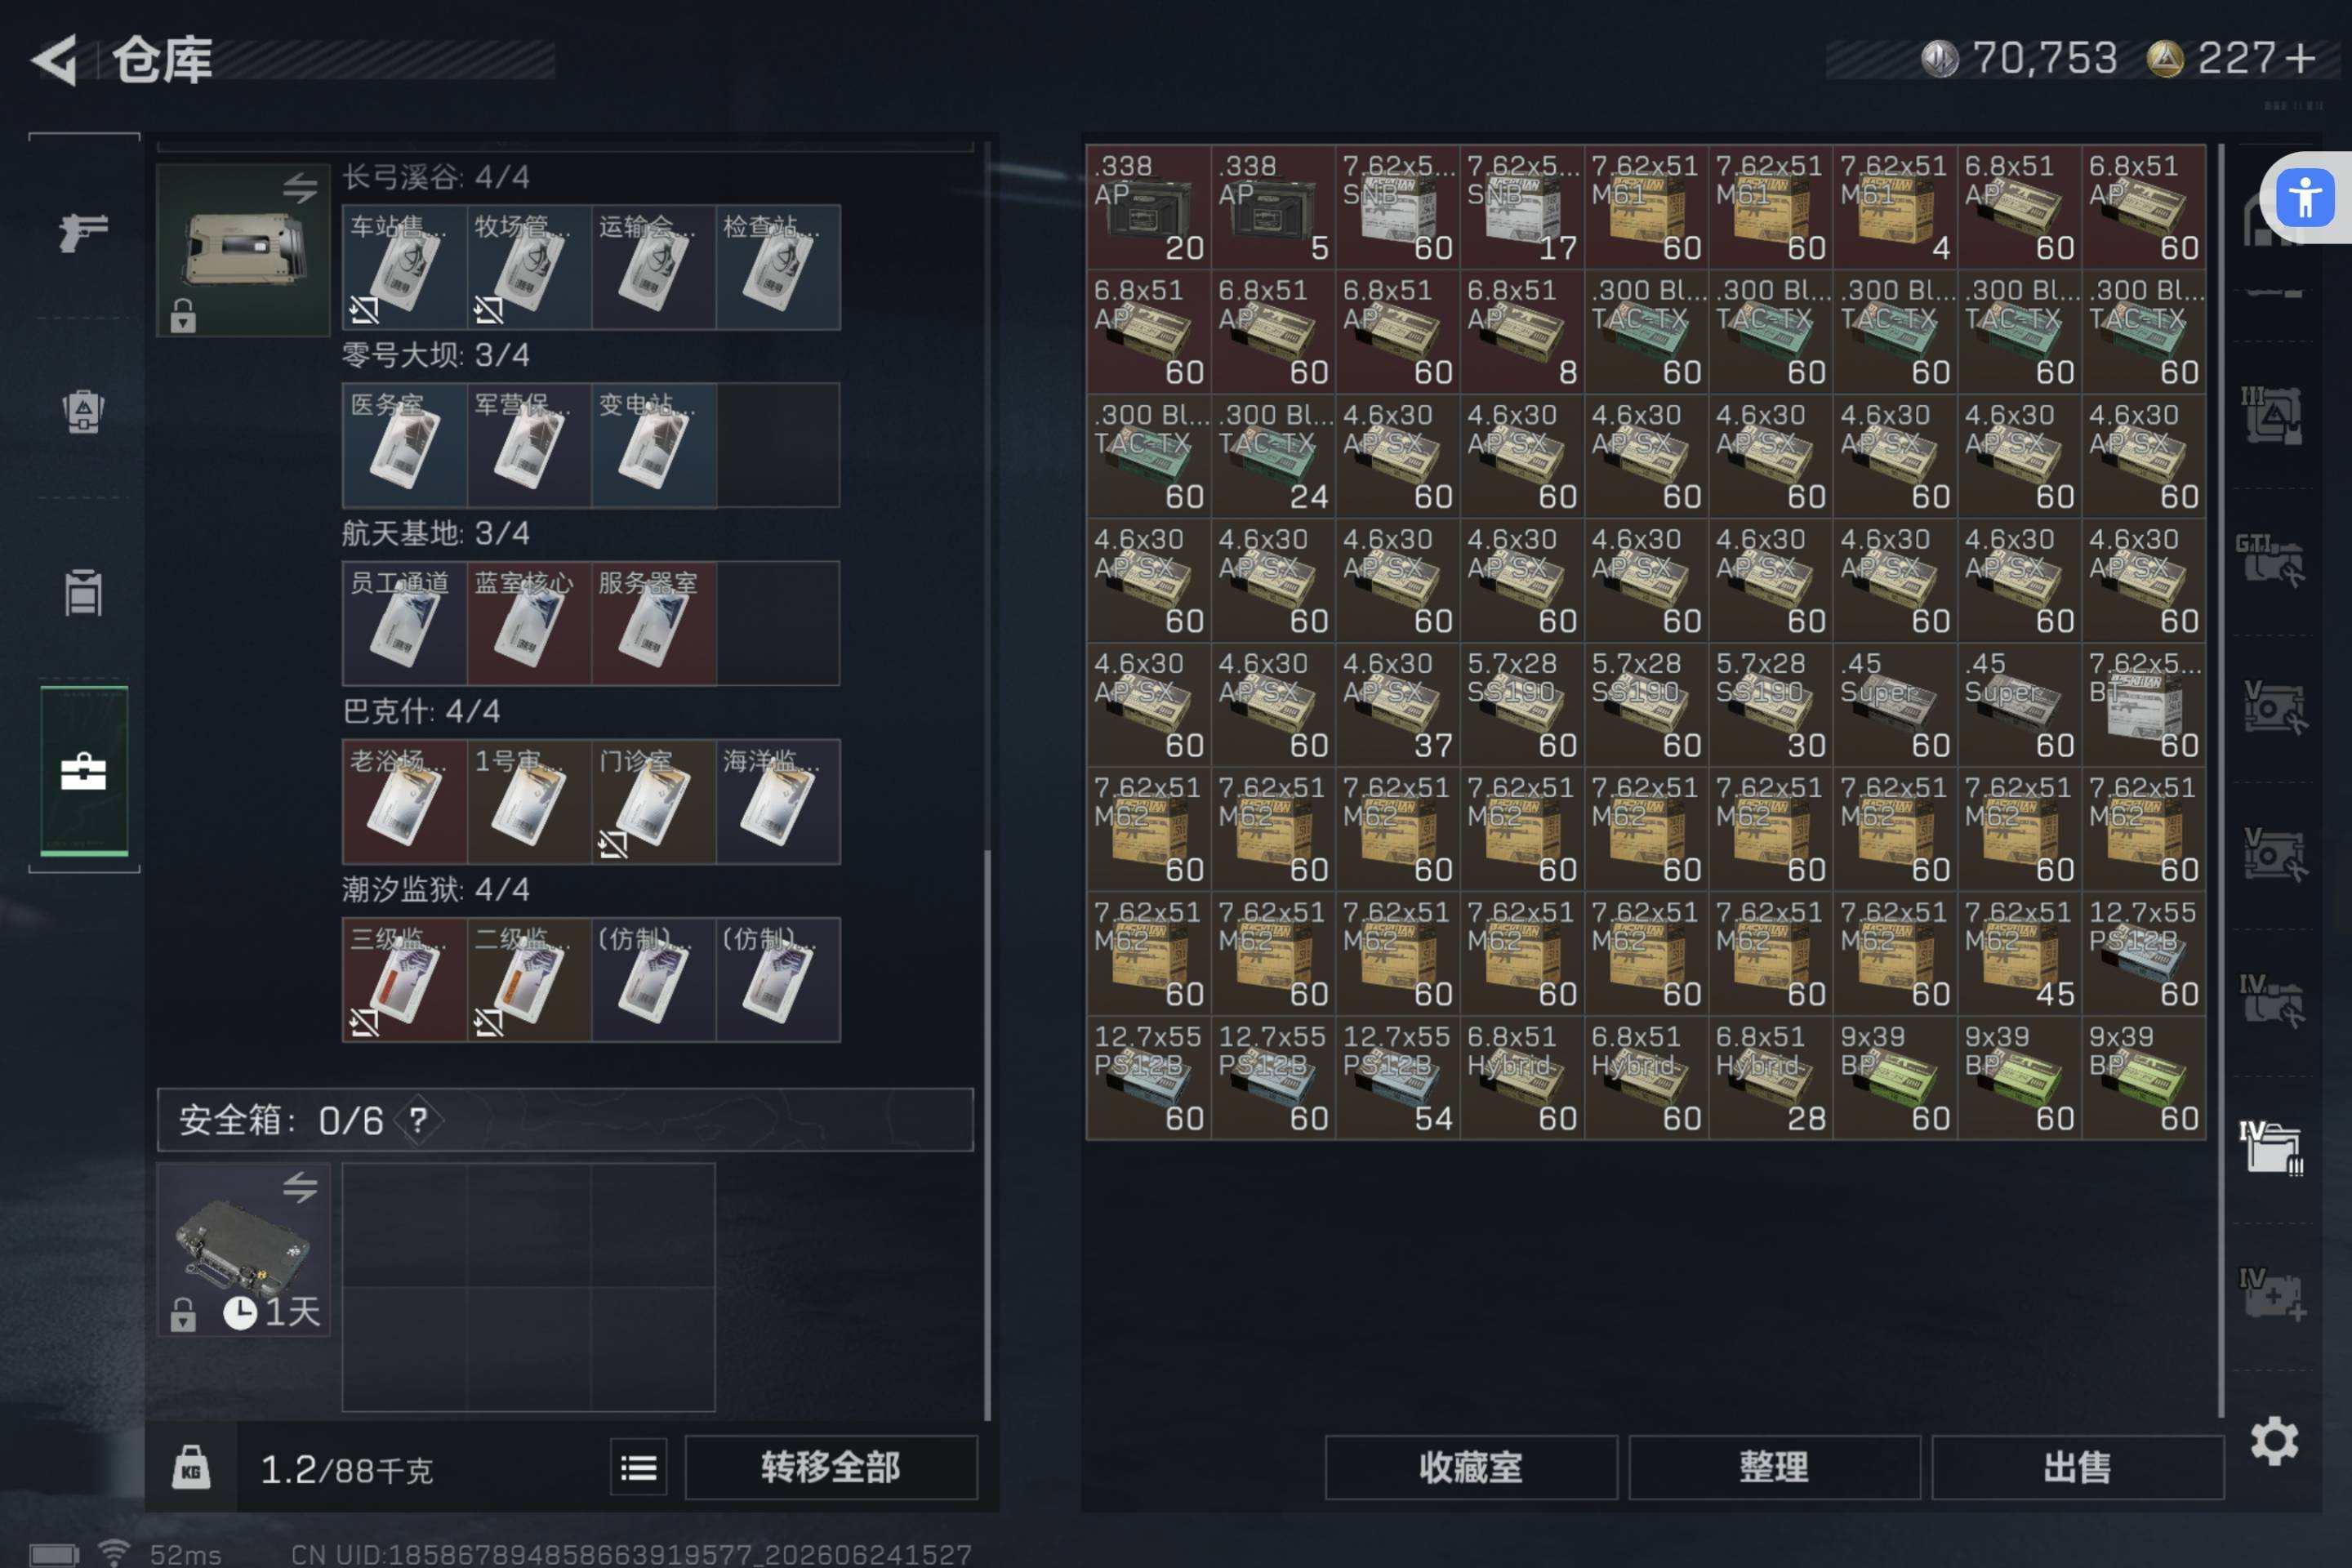Image resolution: width=2352 pixels, height=1568 pixels.
Task: Open the weapons tab with the pistol icon
Action: click(x=83, y=232)
